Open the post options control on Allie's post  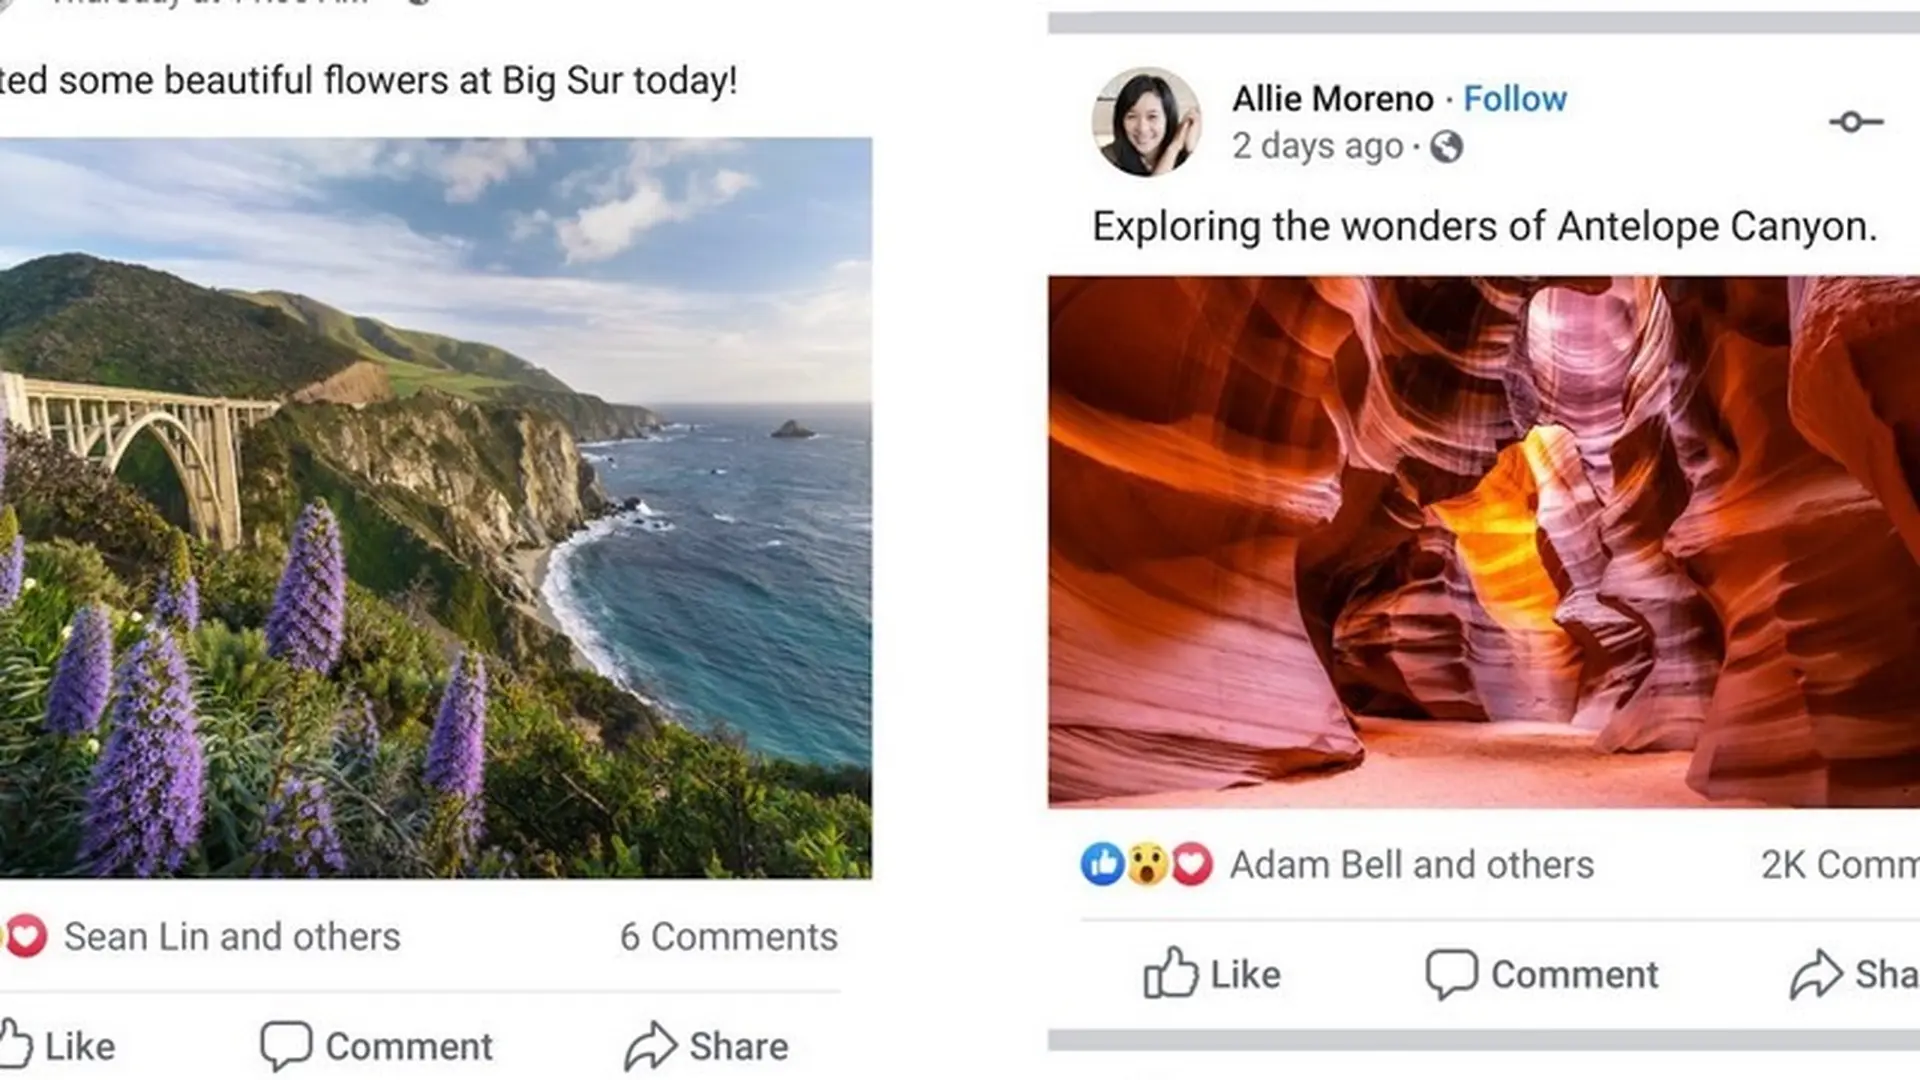point(1854,122)
